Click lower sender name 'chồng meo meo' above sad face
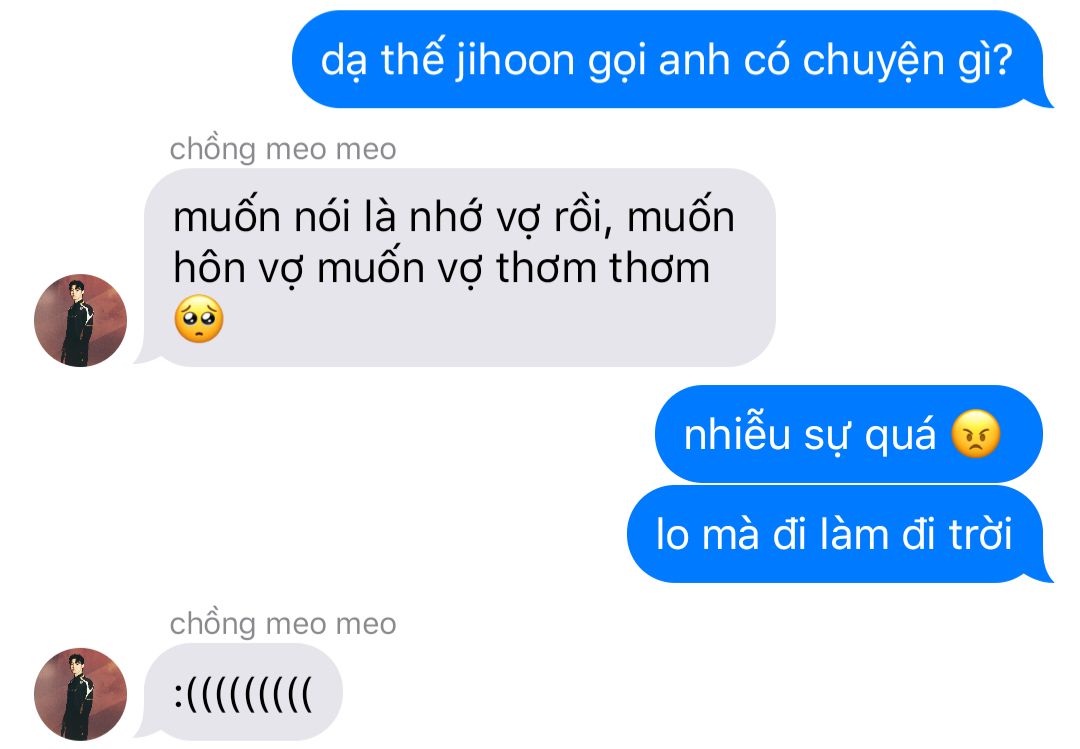Viewport: 1080px width, 749px height. [283, 624]
